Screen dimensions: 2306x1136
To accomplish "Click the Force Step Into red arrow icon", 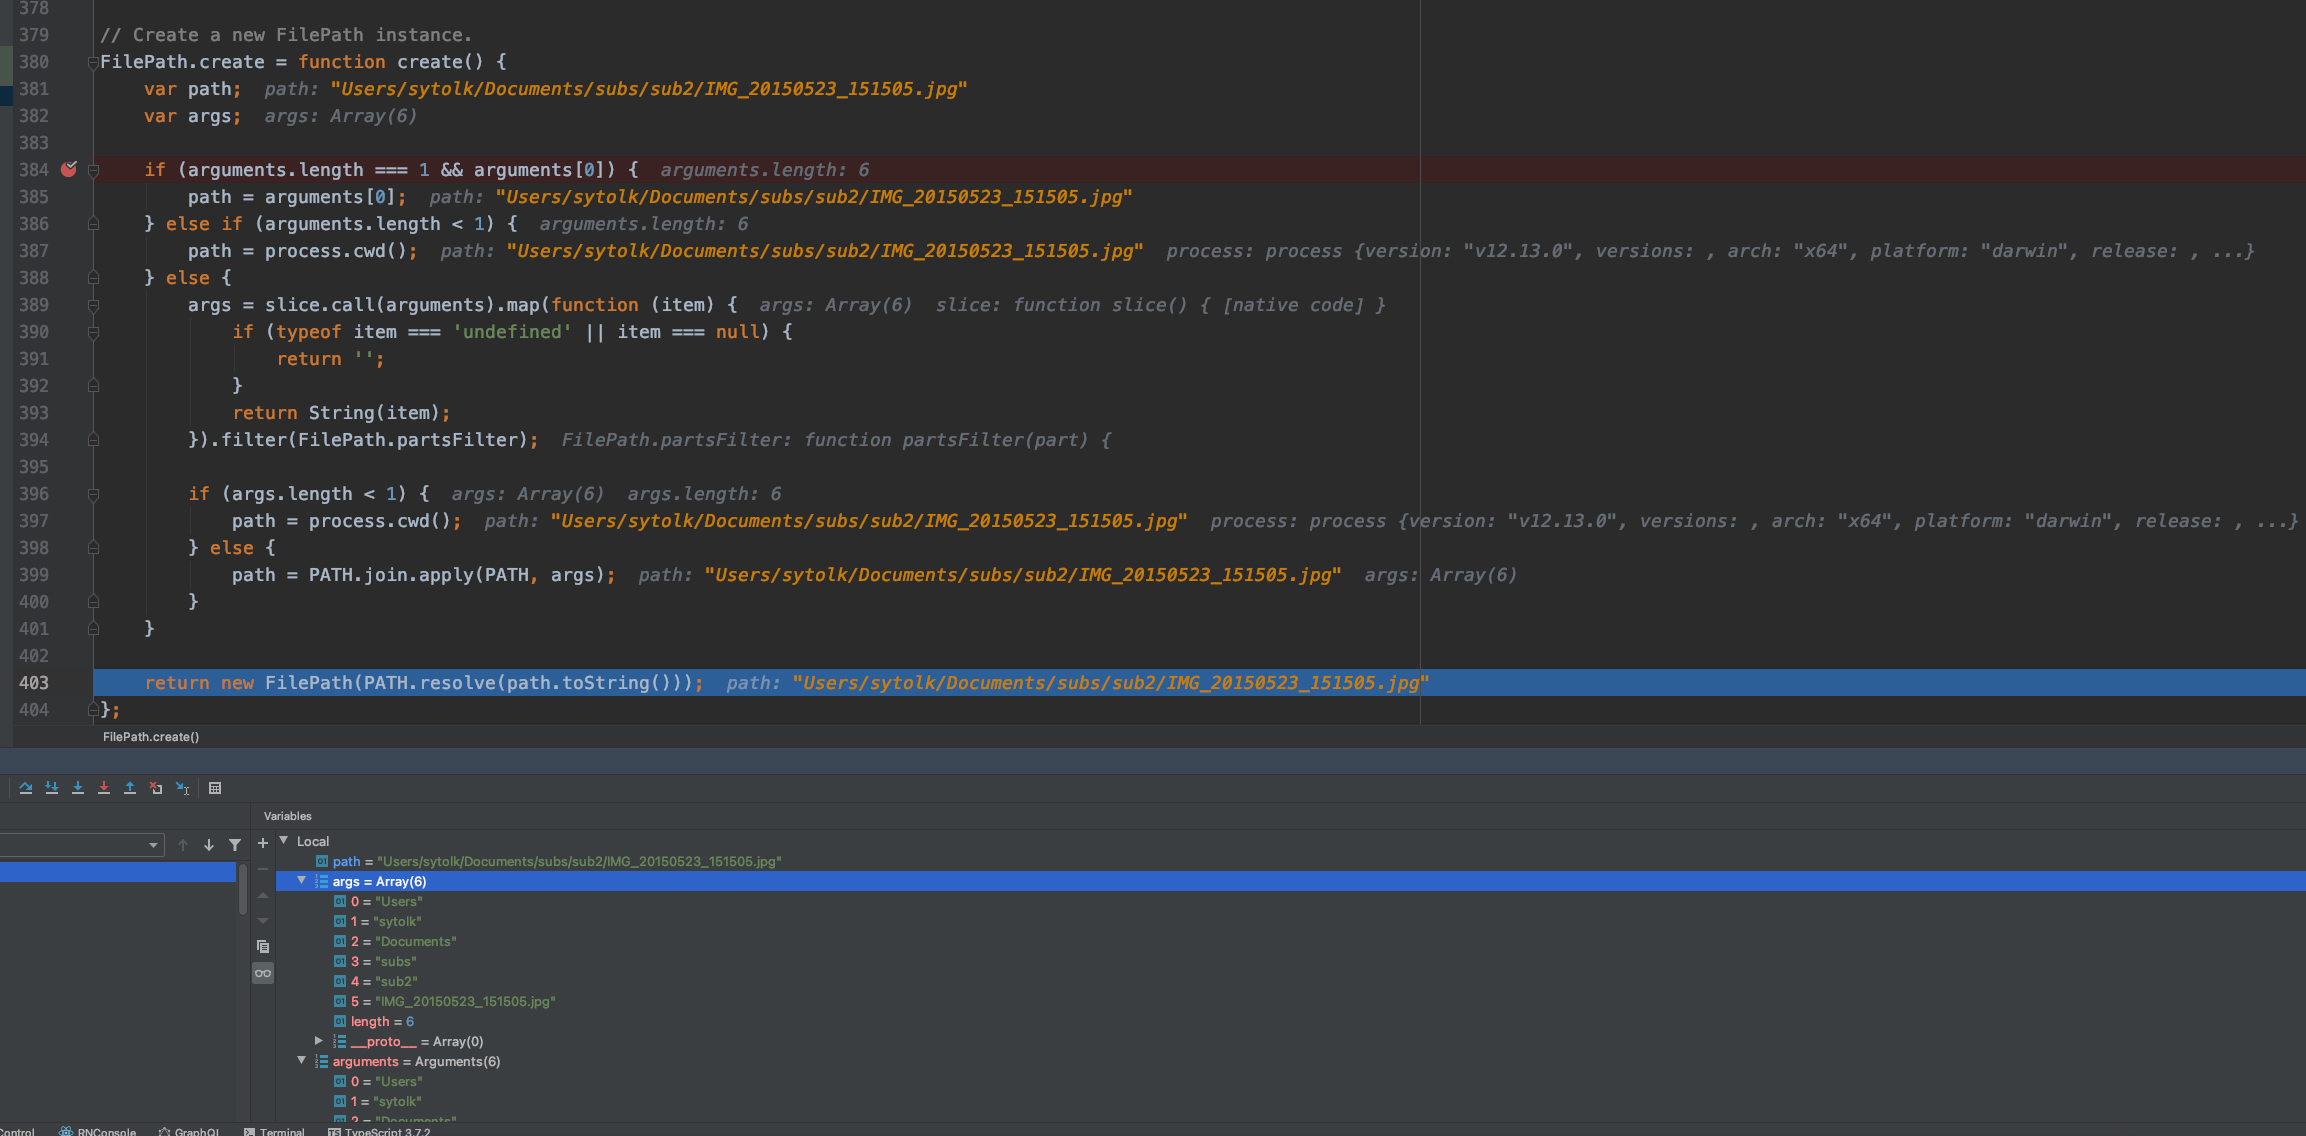I will point(104,788).
